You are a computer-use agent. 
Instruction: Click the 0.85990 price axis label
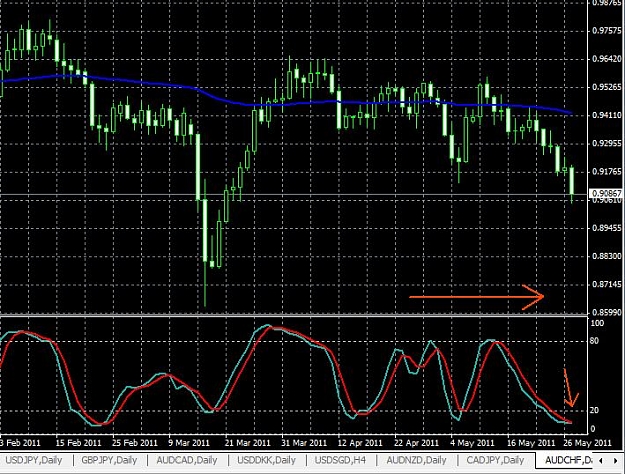click(606, 312)
